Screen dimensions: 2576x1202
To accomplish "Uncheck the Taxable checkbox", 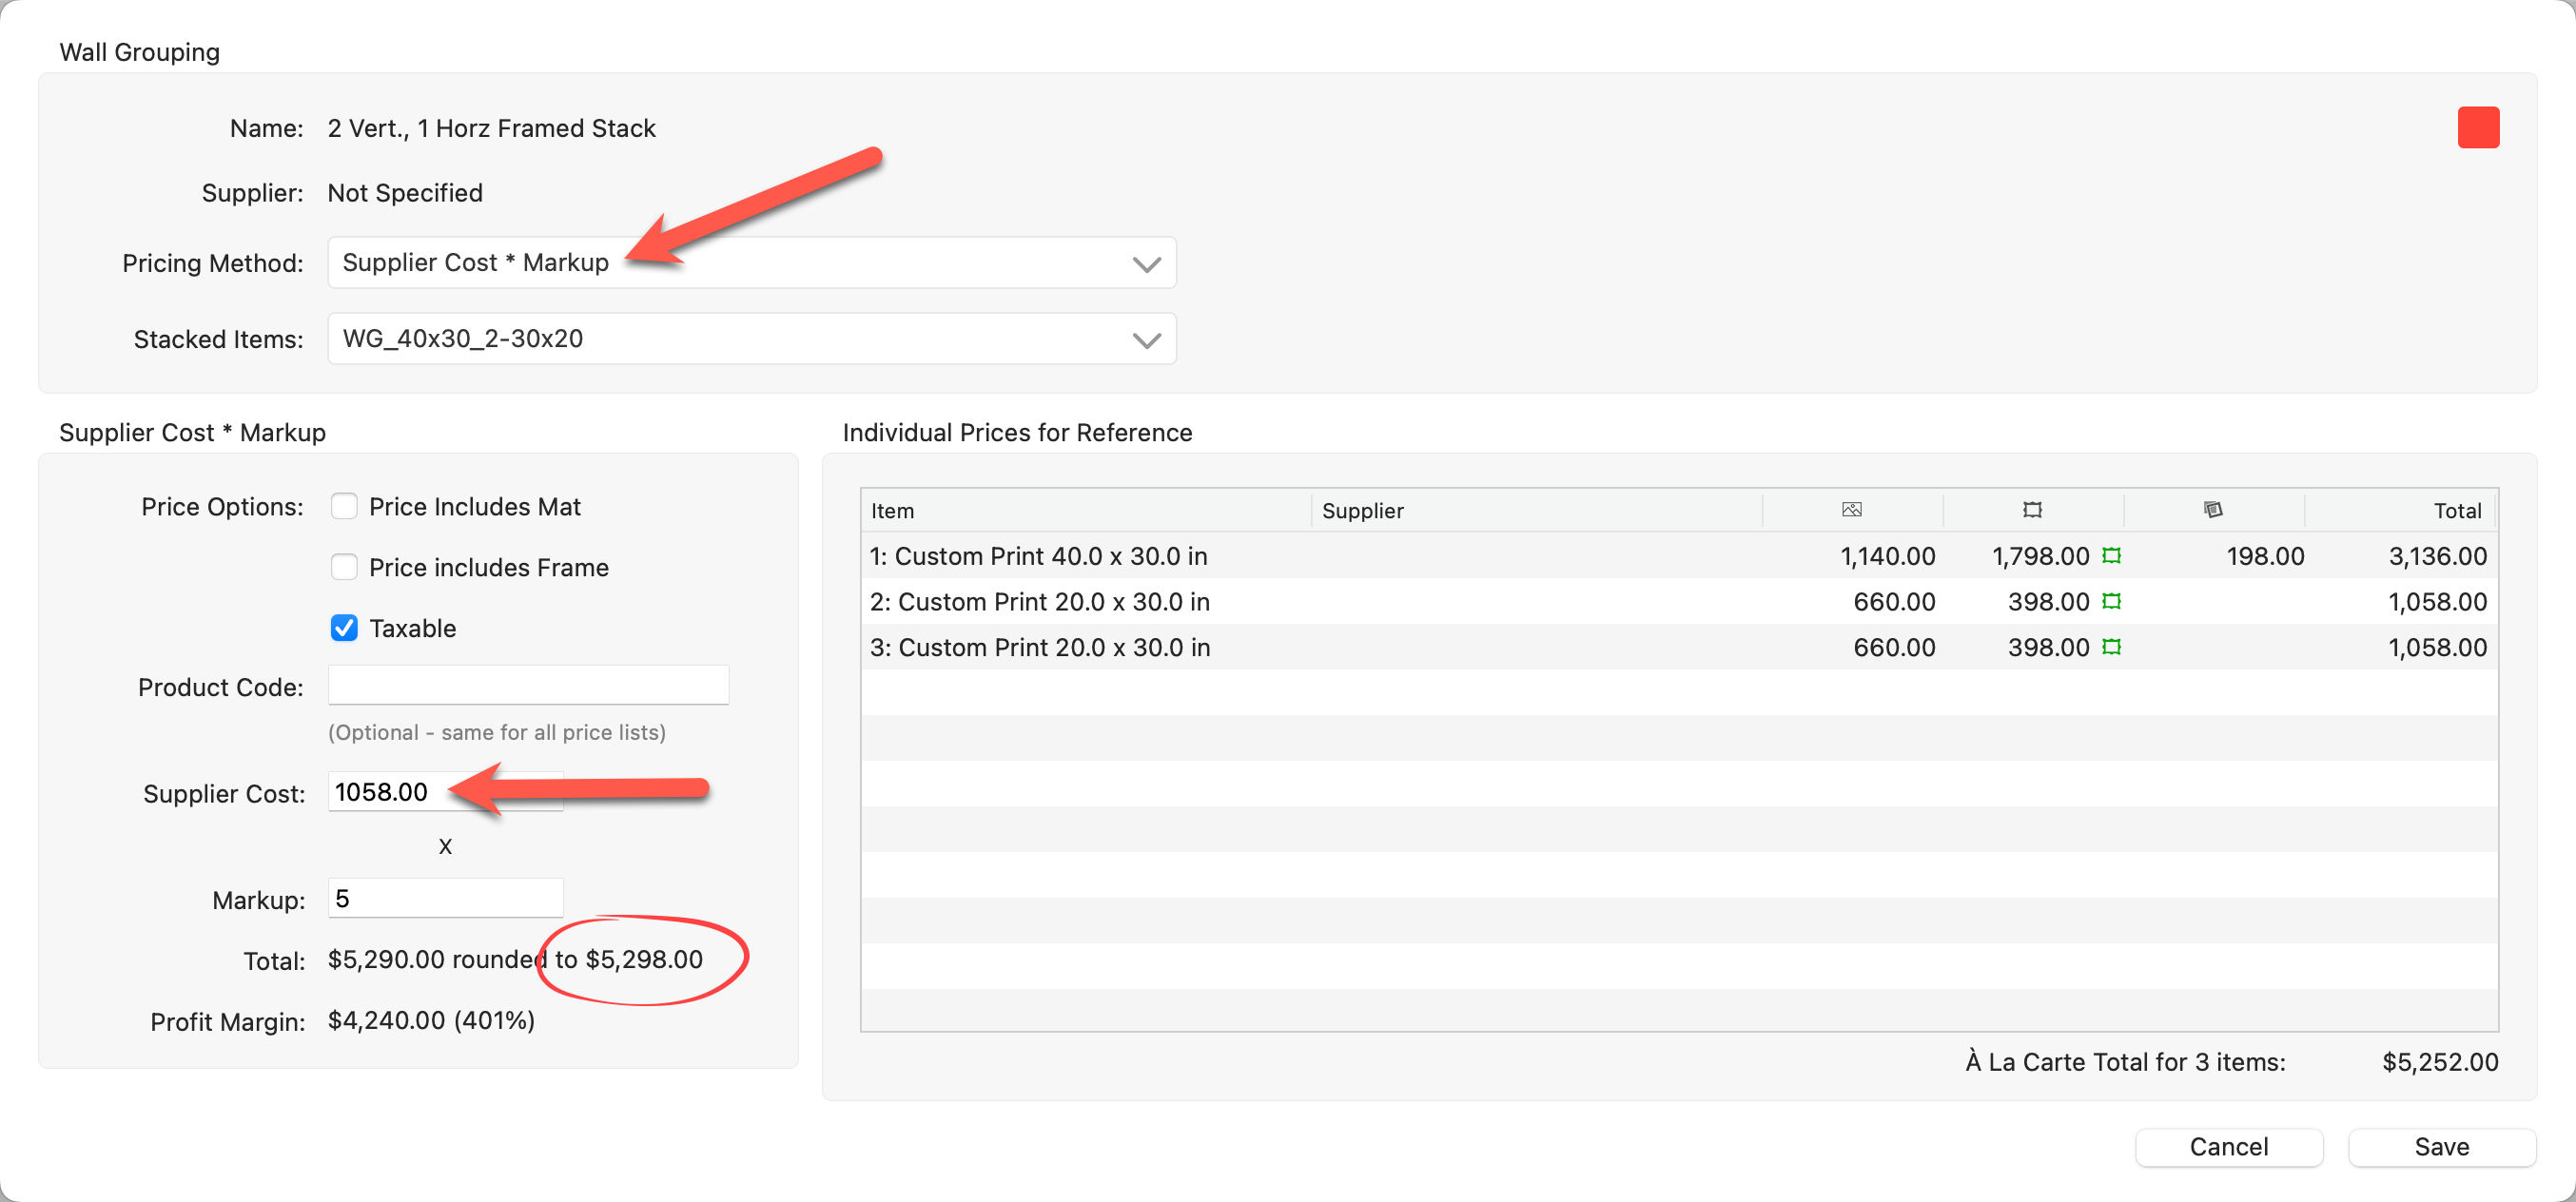I will point(344,628).
